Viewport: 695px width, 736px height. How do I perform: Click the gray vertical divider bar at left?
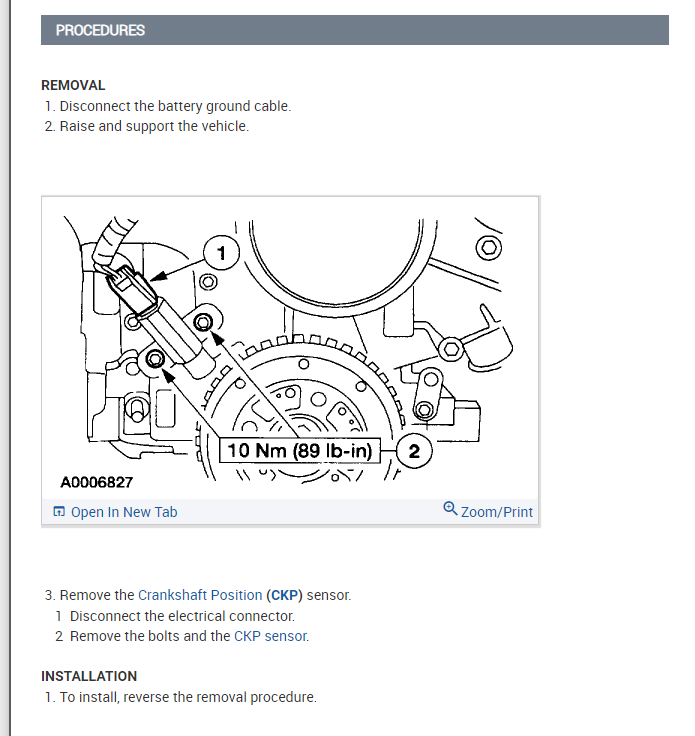coord(8,368)
